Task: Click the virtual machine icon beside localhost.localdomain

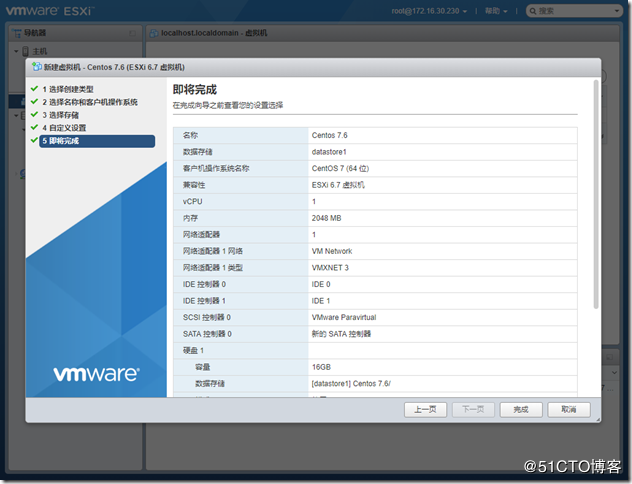Action: [x=154, y=33]
